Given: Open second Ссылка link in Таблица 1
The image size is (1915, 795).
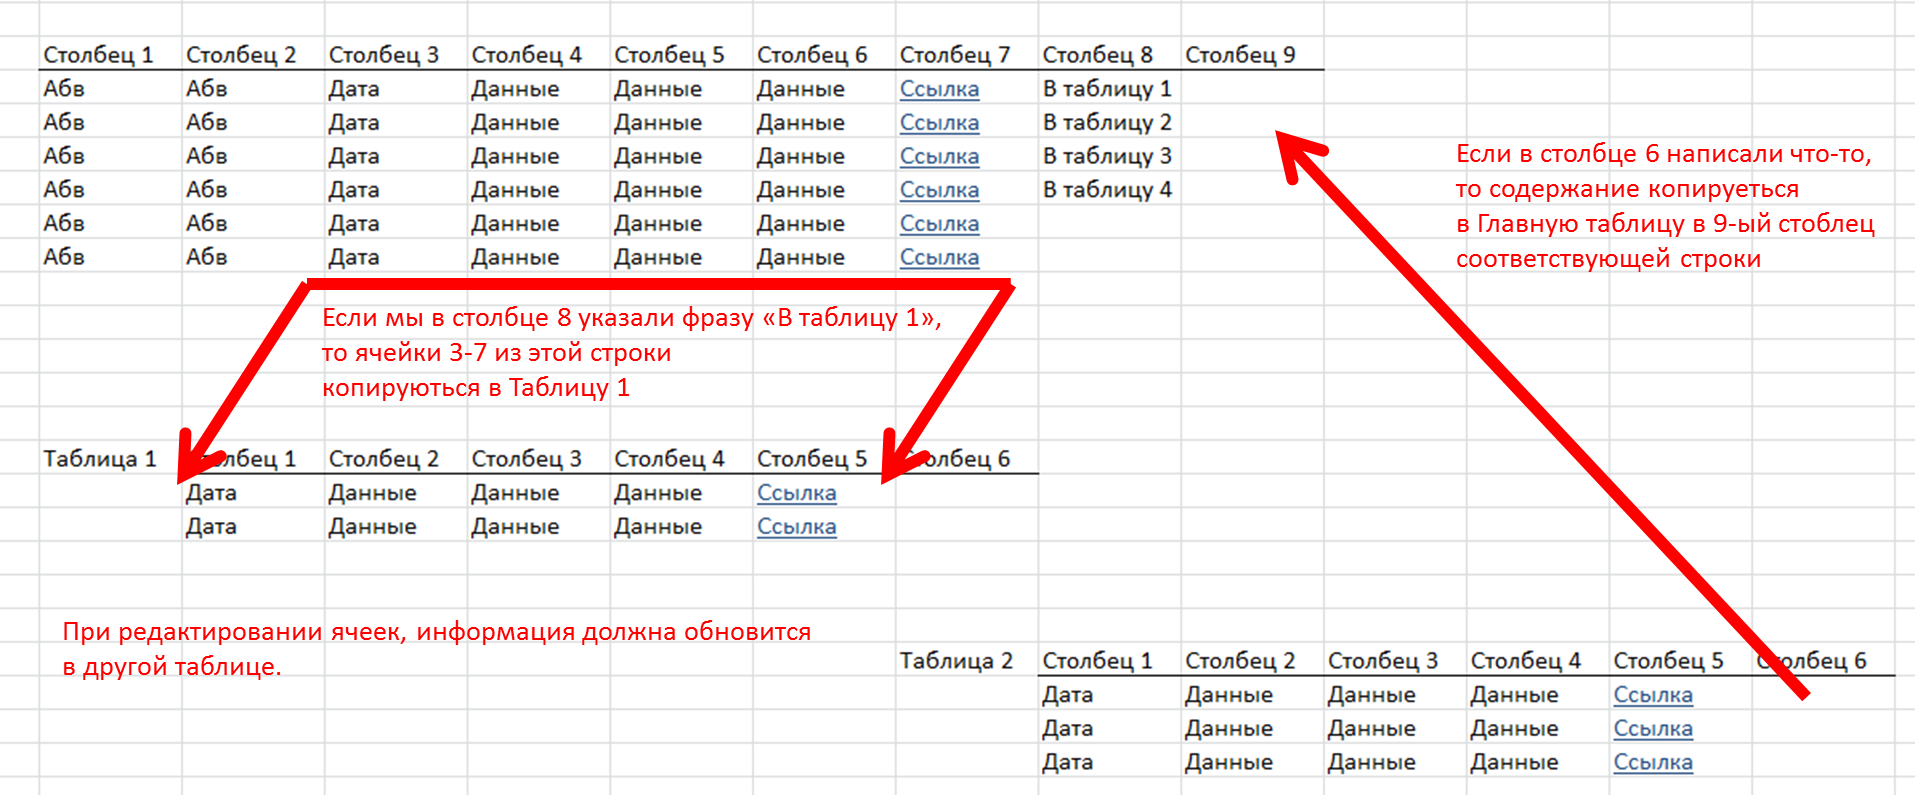Looking at the screenshot, I should pos(797,527).
